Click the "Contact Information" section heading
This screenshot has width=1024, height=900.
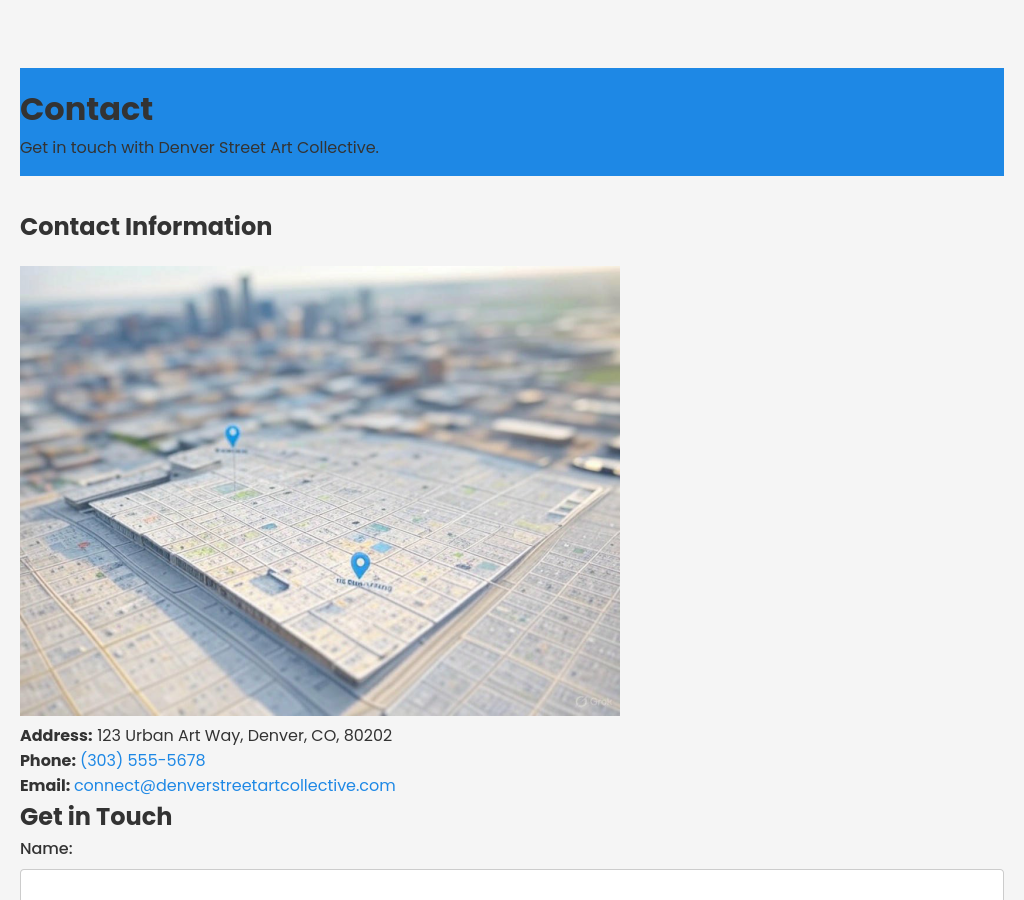[x=146, y=226]
